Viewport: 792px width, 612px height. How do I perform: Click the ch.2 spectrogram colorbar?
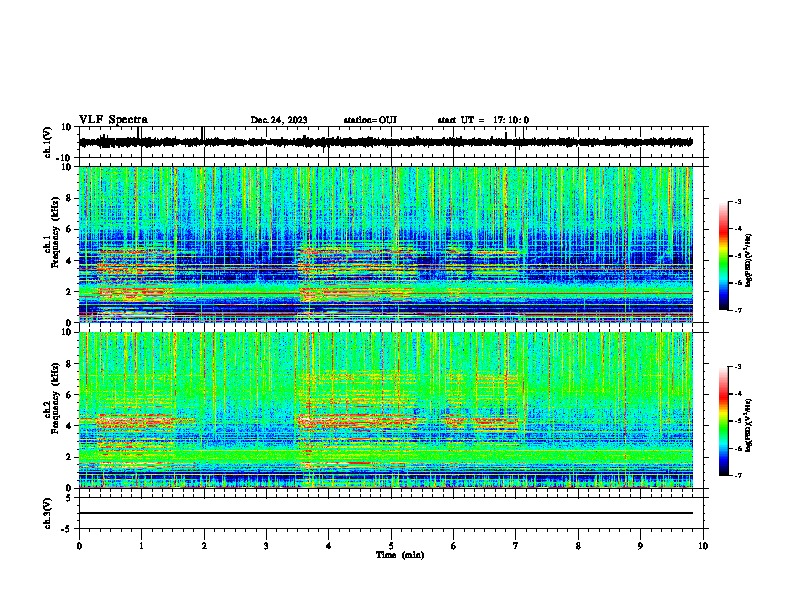[x=724, y=421]
